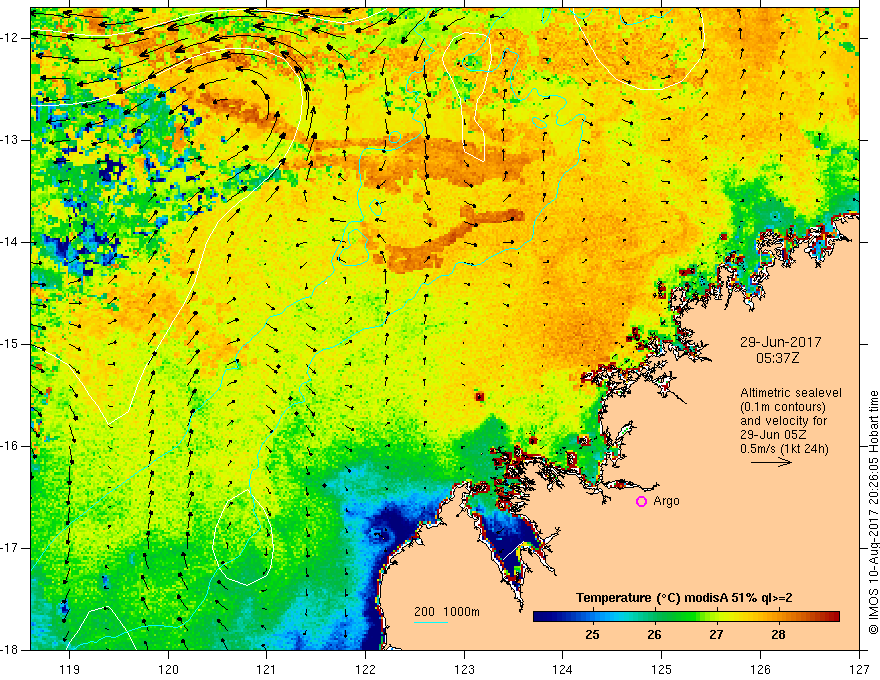The image size is (880, 680).
Task: Click the '28' color bar tick label
Action: [x=778, y=635]
